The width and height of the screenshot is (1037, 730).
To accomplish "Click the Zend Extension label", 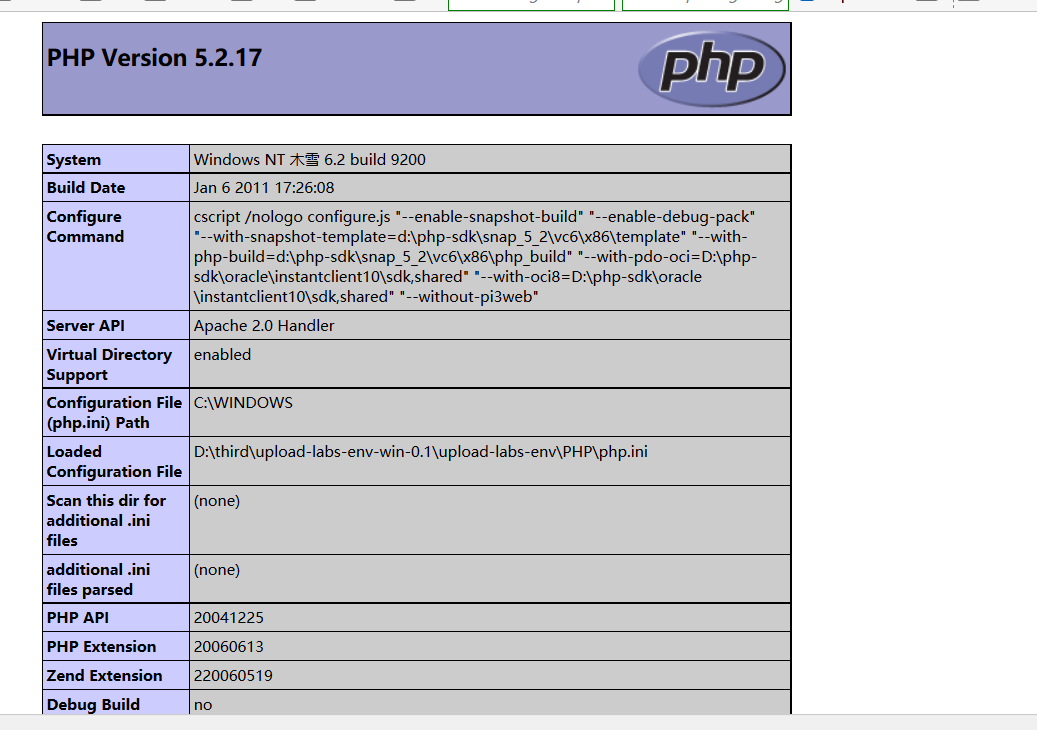I will [x=104, y=676].
